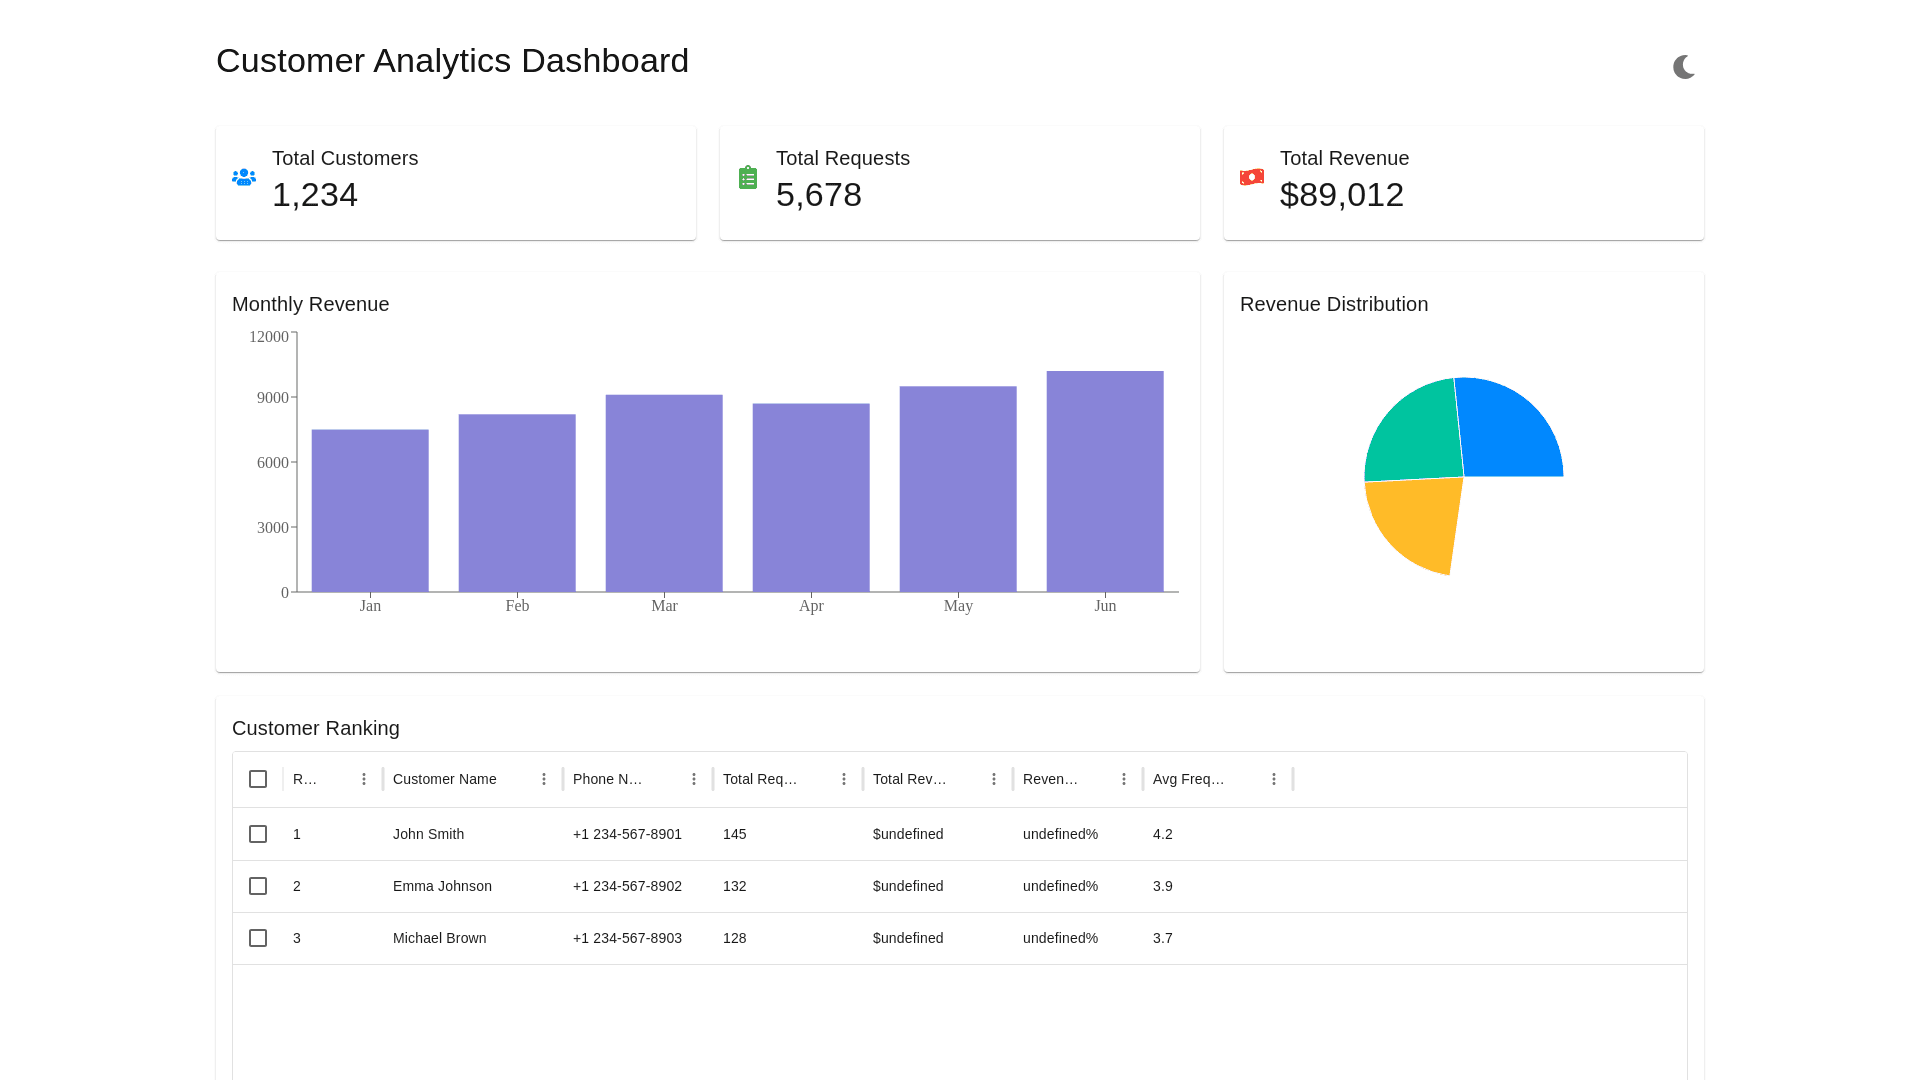Click the Total Revenue money icon
This screenshot has width=1920, height=1080.
1252,177
